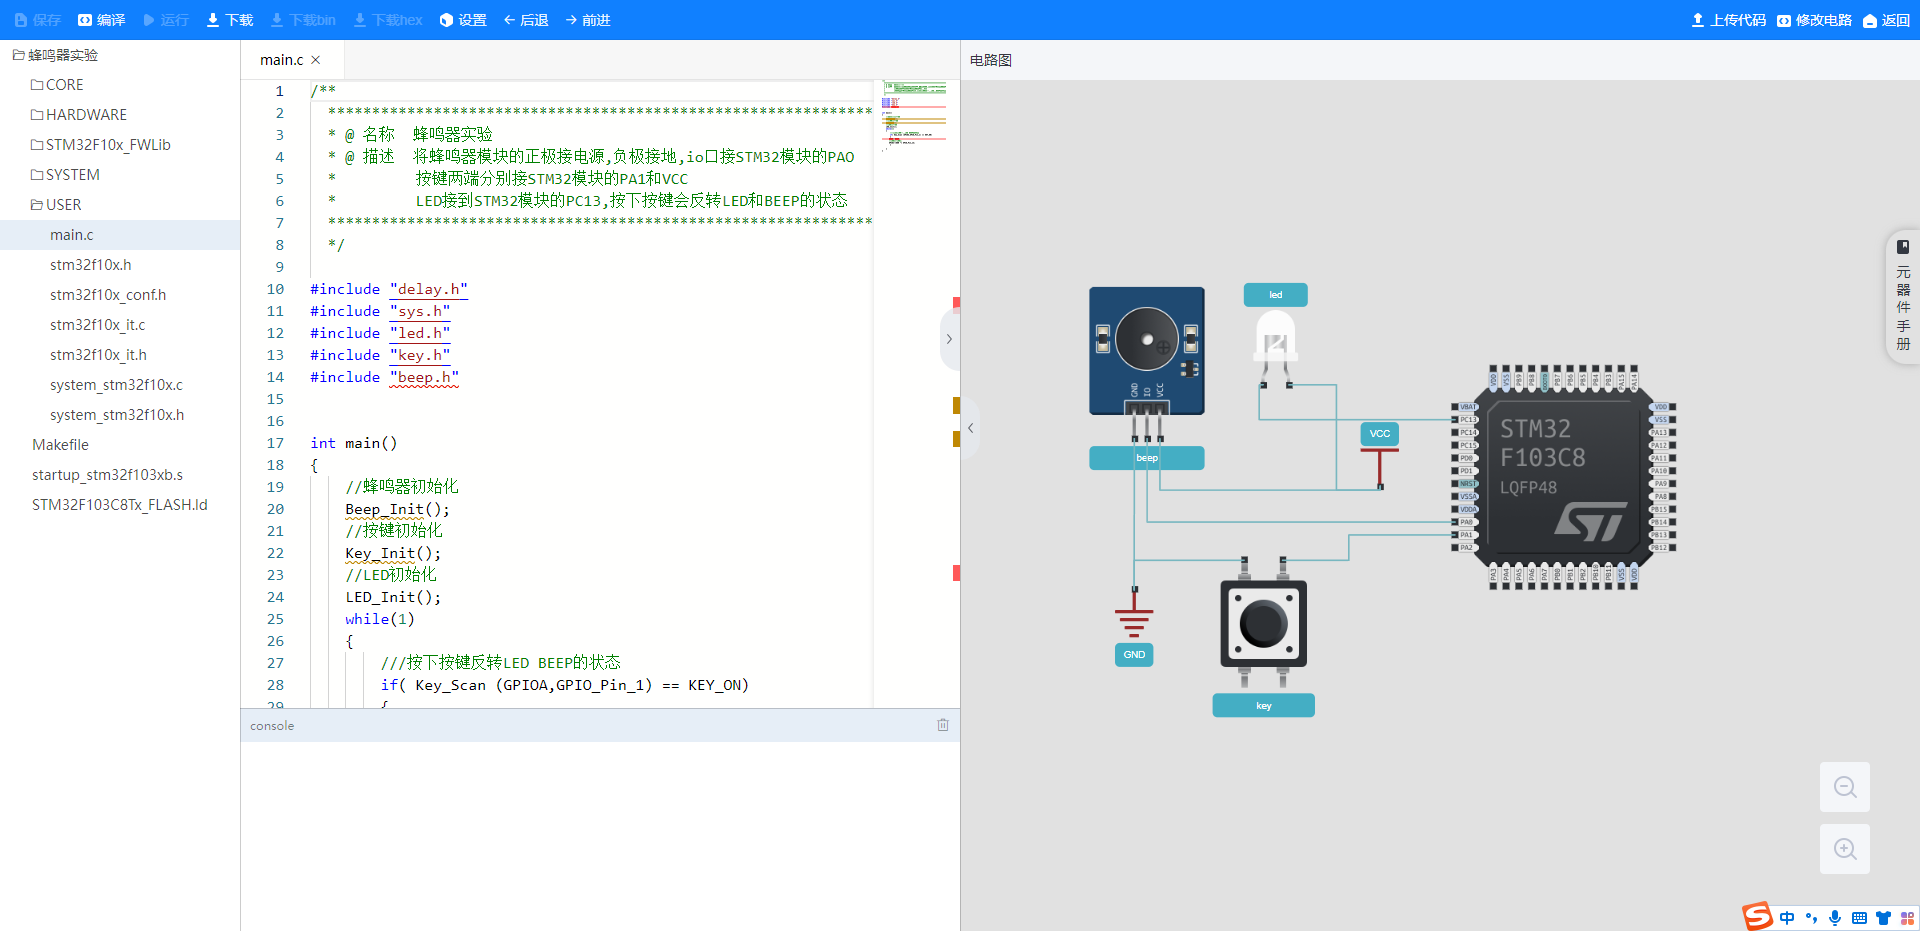Click the code minimap overview

point(914,114)
